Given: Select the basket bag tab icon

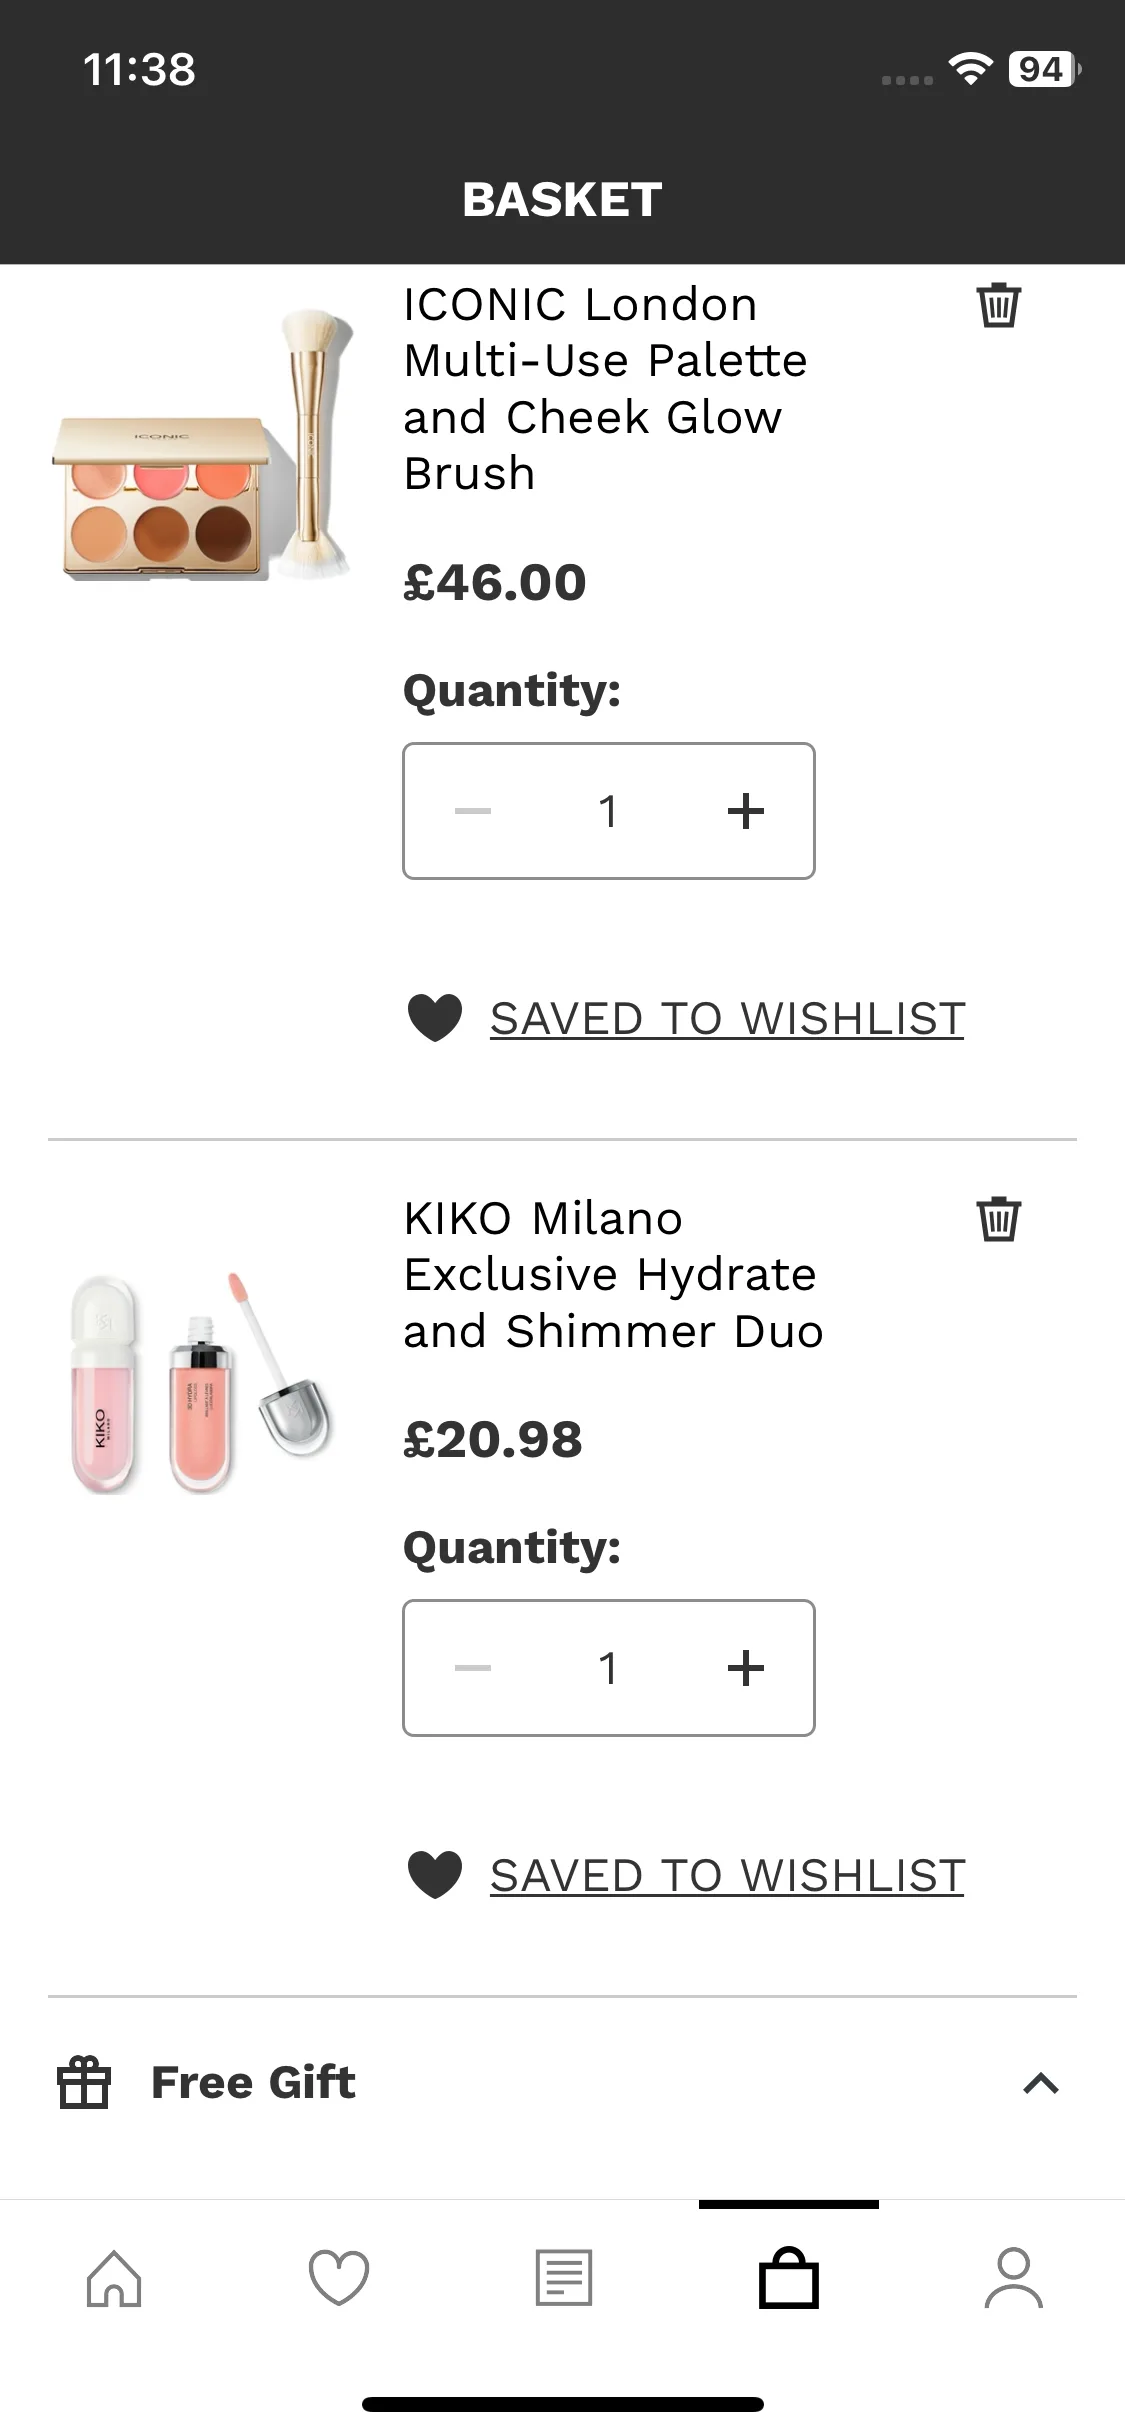Looking at the screenshot, I should tap(789, 2278).
